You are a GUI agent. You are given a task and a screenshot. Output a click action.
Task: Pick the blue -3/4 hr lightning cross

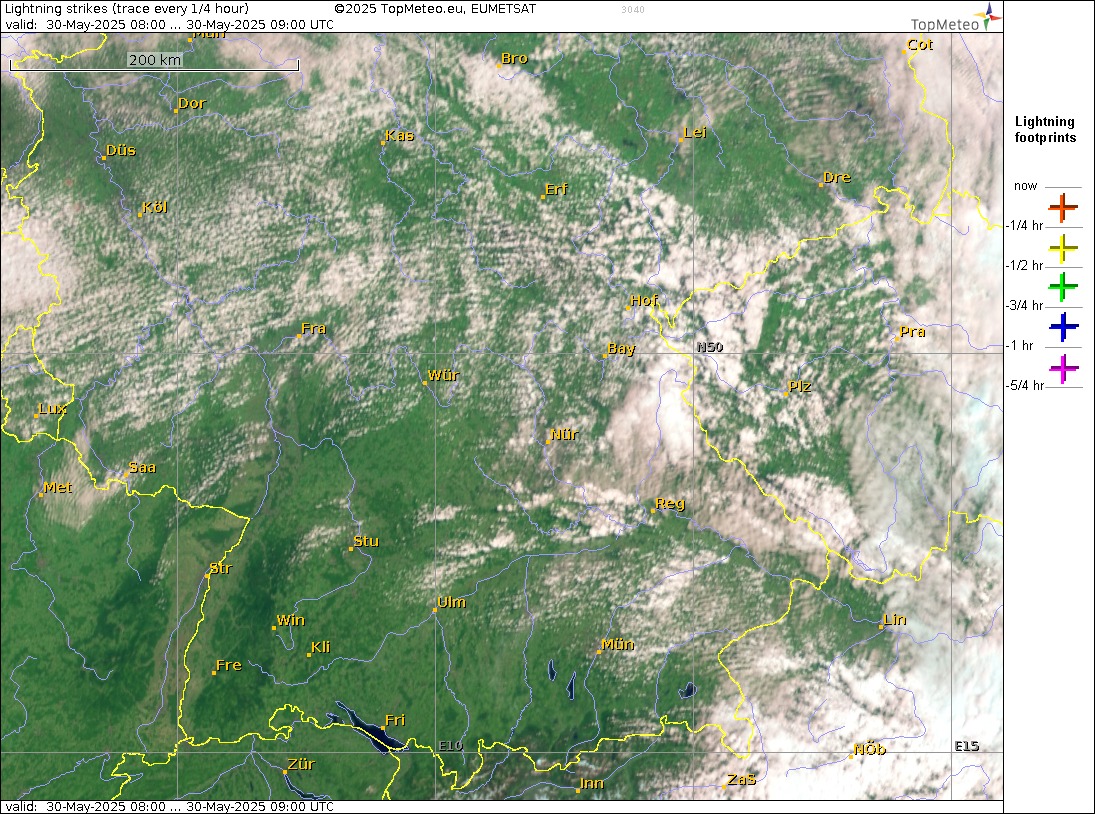[x=1063, y=327]
